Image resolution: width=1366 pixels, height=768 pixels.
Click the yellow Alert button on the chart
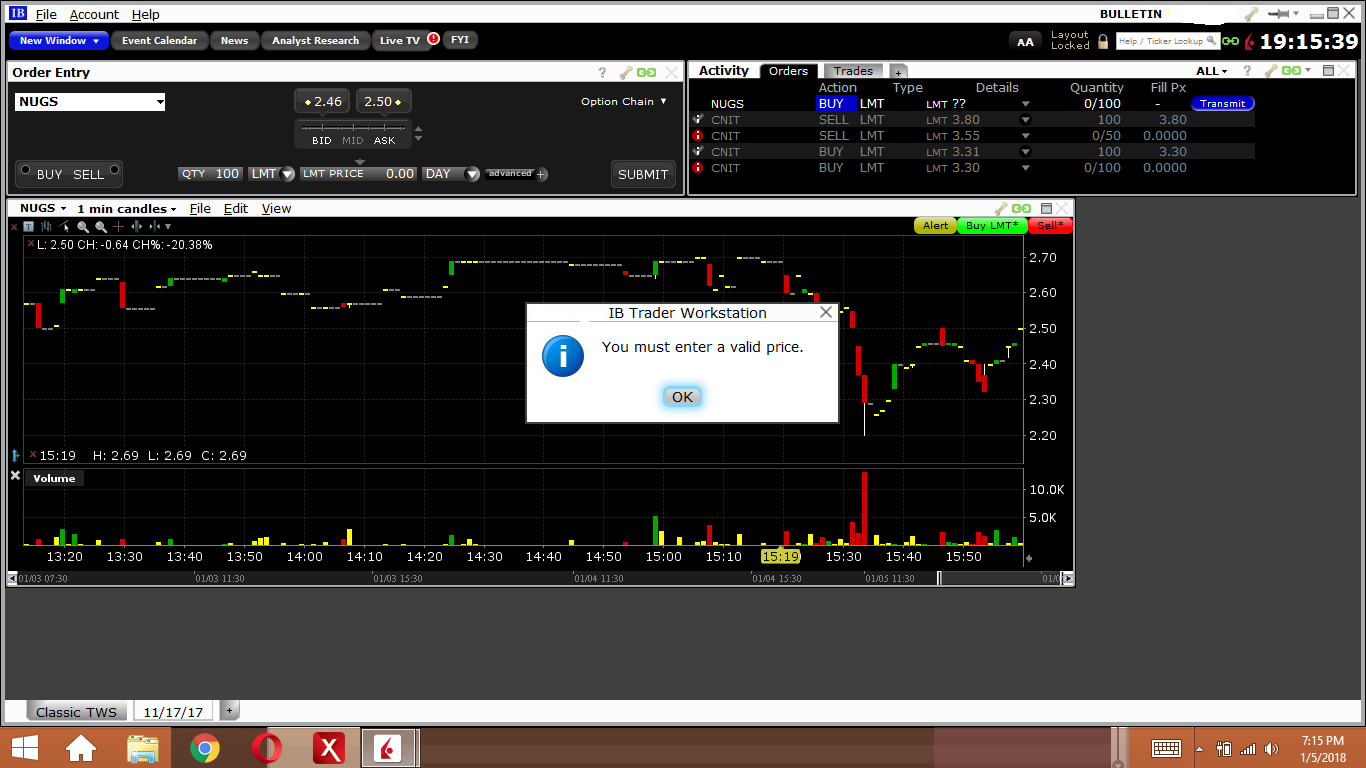coord(935,226)
